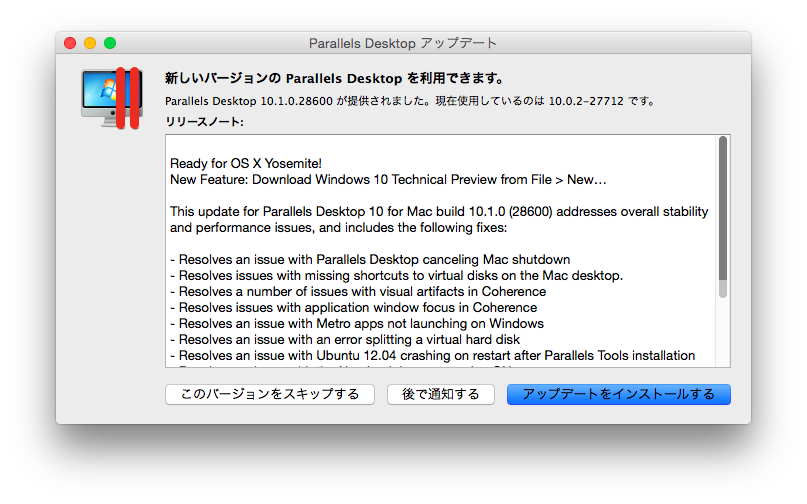Click the リリースノート: label

tap(204, 122)
